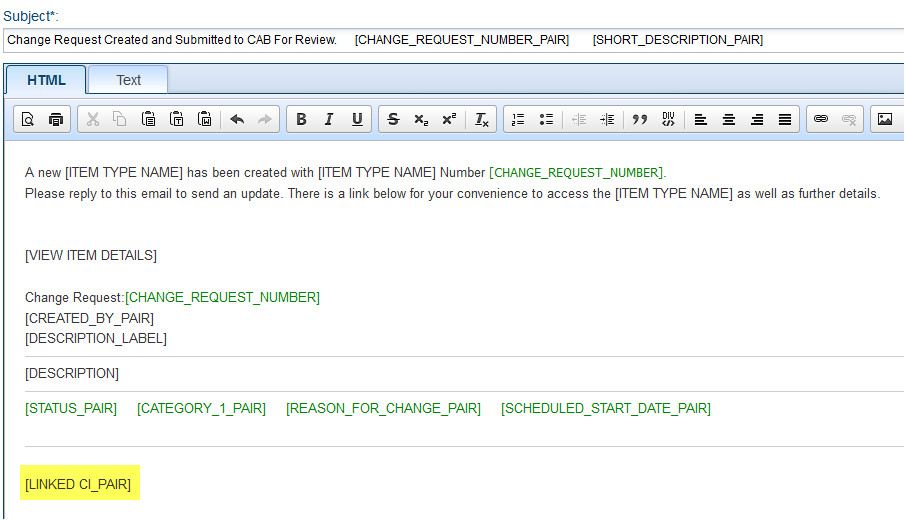
Task: Click the Paste clipboard icon
Action: click(x=148, y=119)
